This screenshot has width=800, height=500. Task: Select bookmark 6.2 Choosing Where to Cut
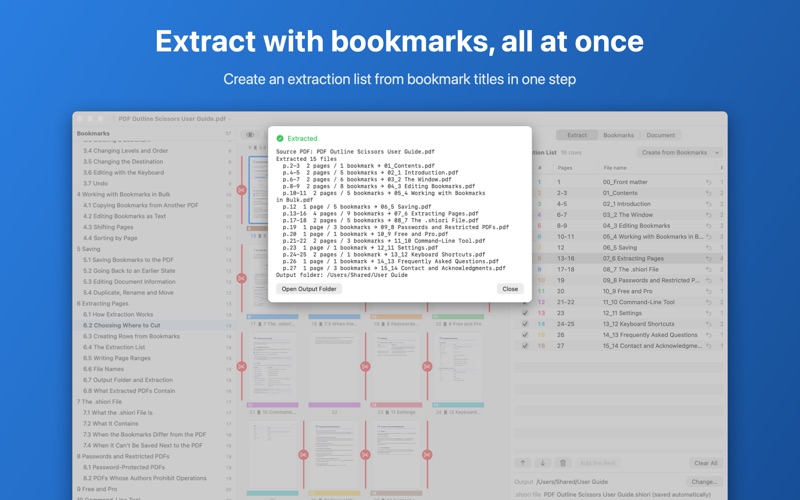(x=121, y=326)
